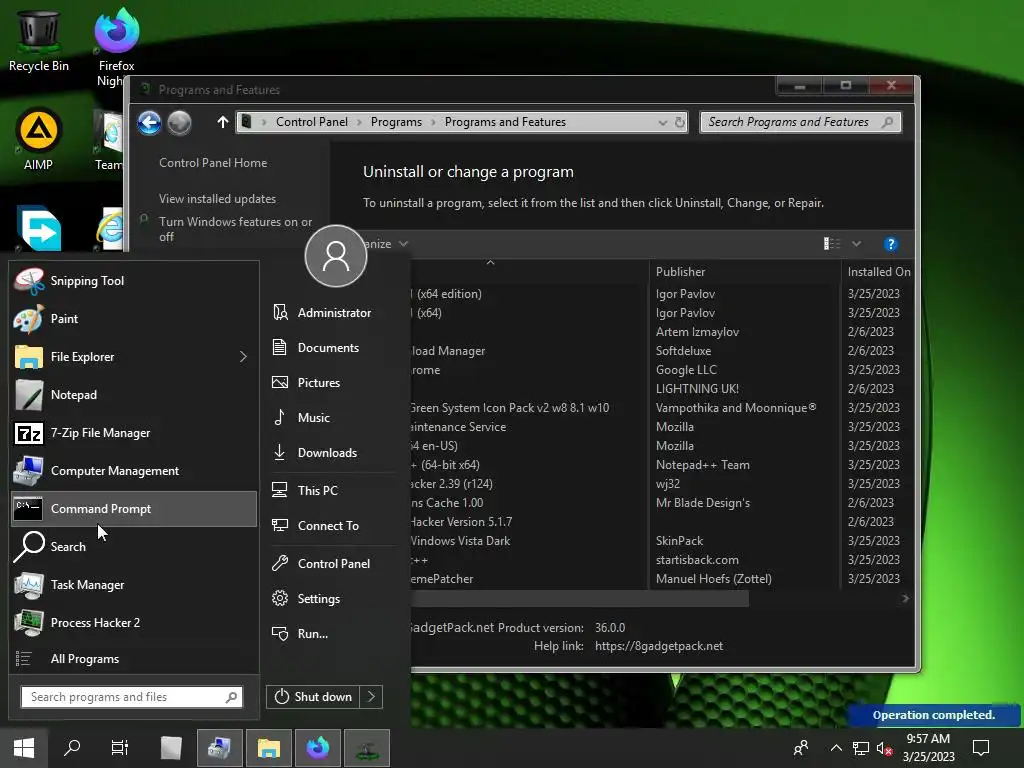Launch Paint from the Start menu
1024x768 pixels.
(x=134, y=319)
